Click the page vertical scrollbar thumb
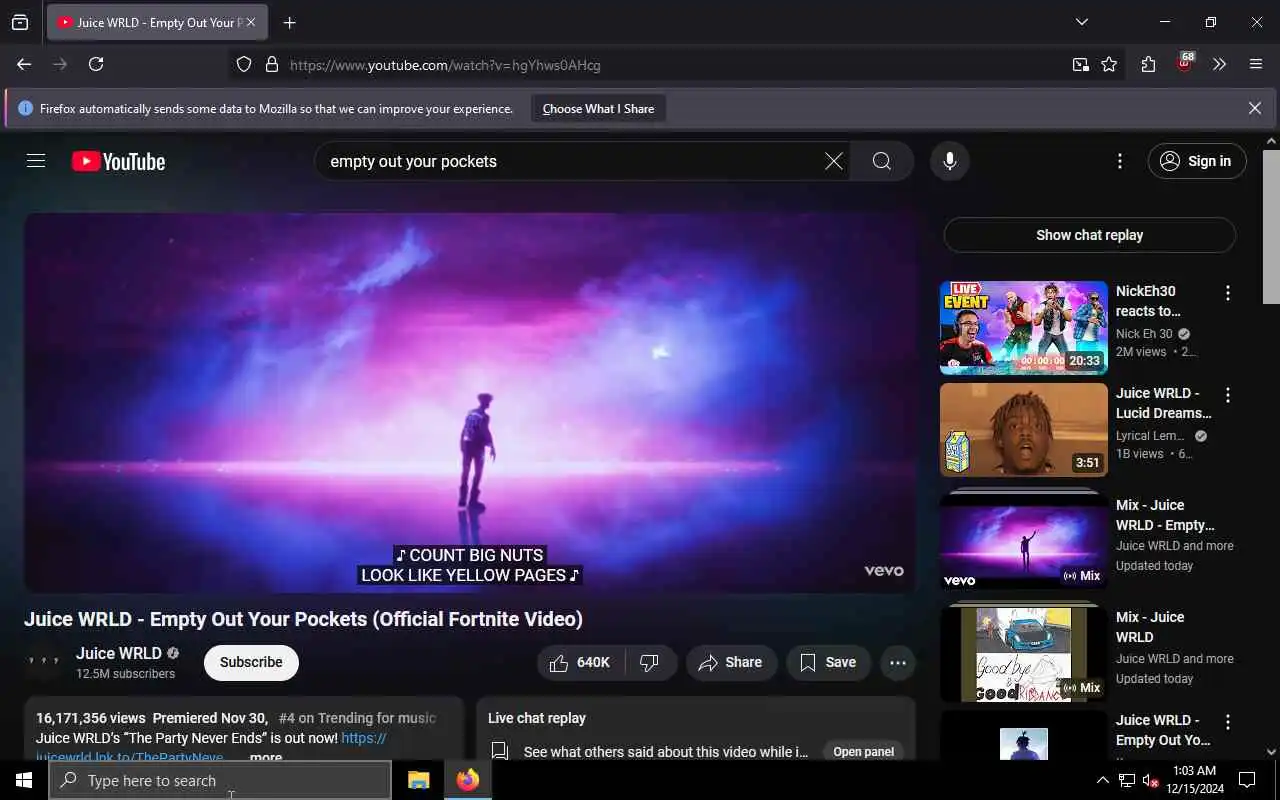Screen dimensions: 1280x800 1271,226
